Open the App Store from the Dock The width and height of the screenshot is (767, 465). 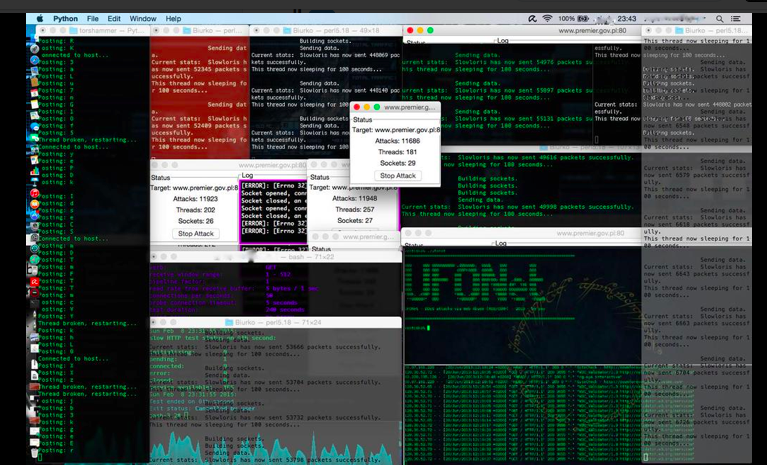(34, 214)
